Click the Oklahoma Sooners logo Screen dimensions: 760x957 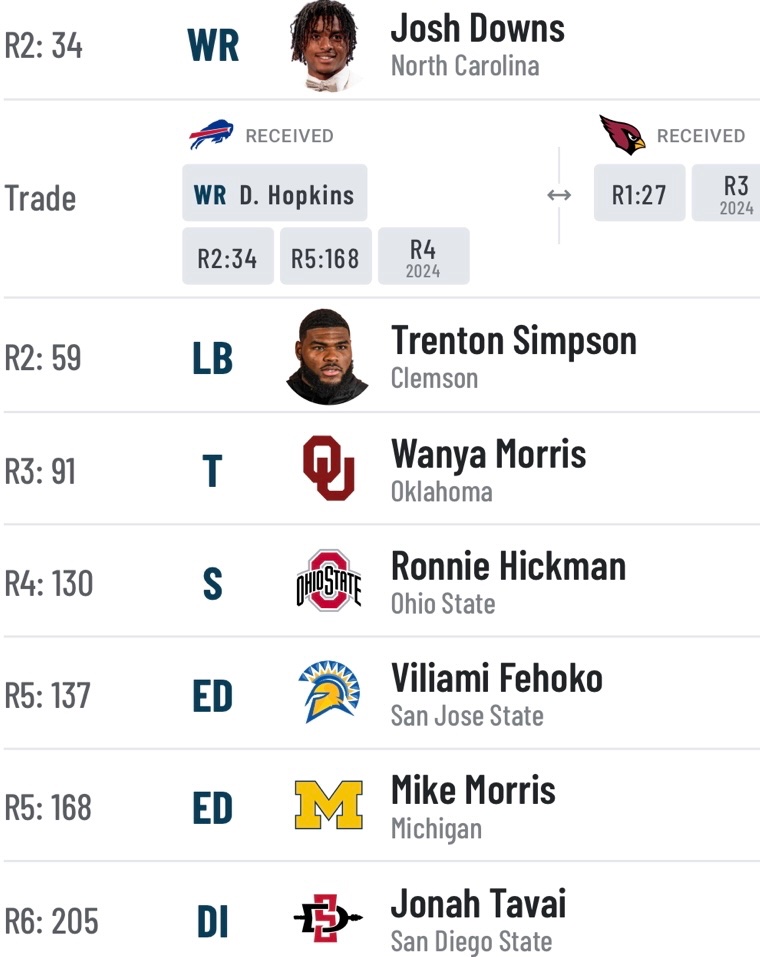(x=328, y=468)
